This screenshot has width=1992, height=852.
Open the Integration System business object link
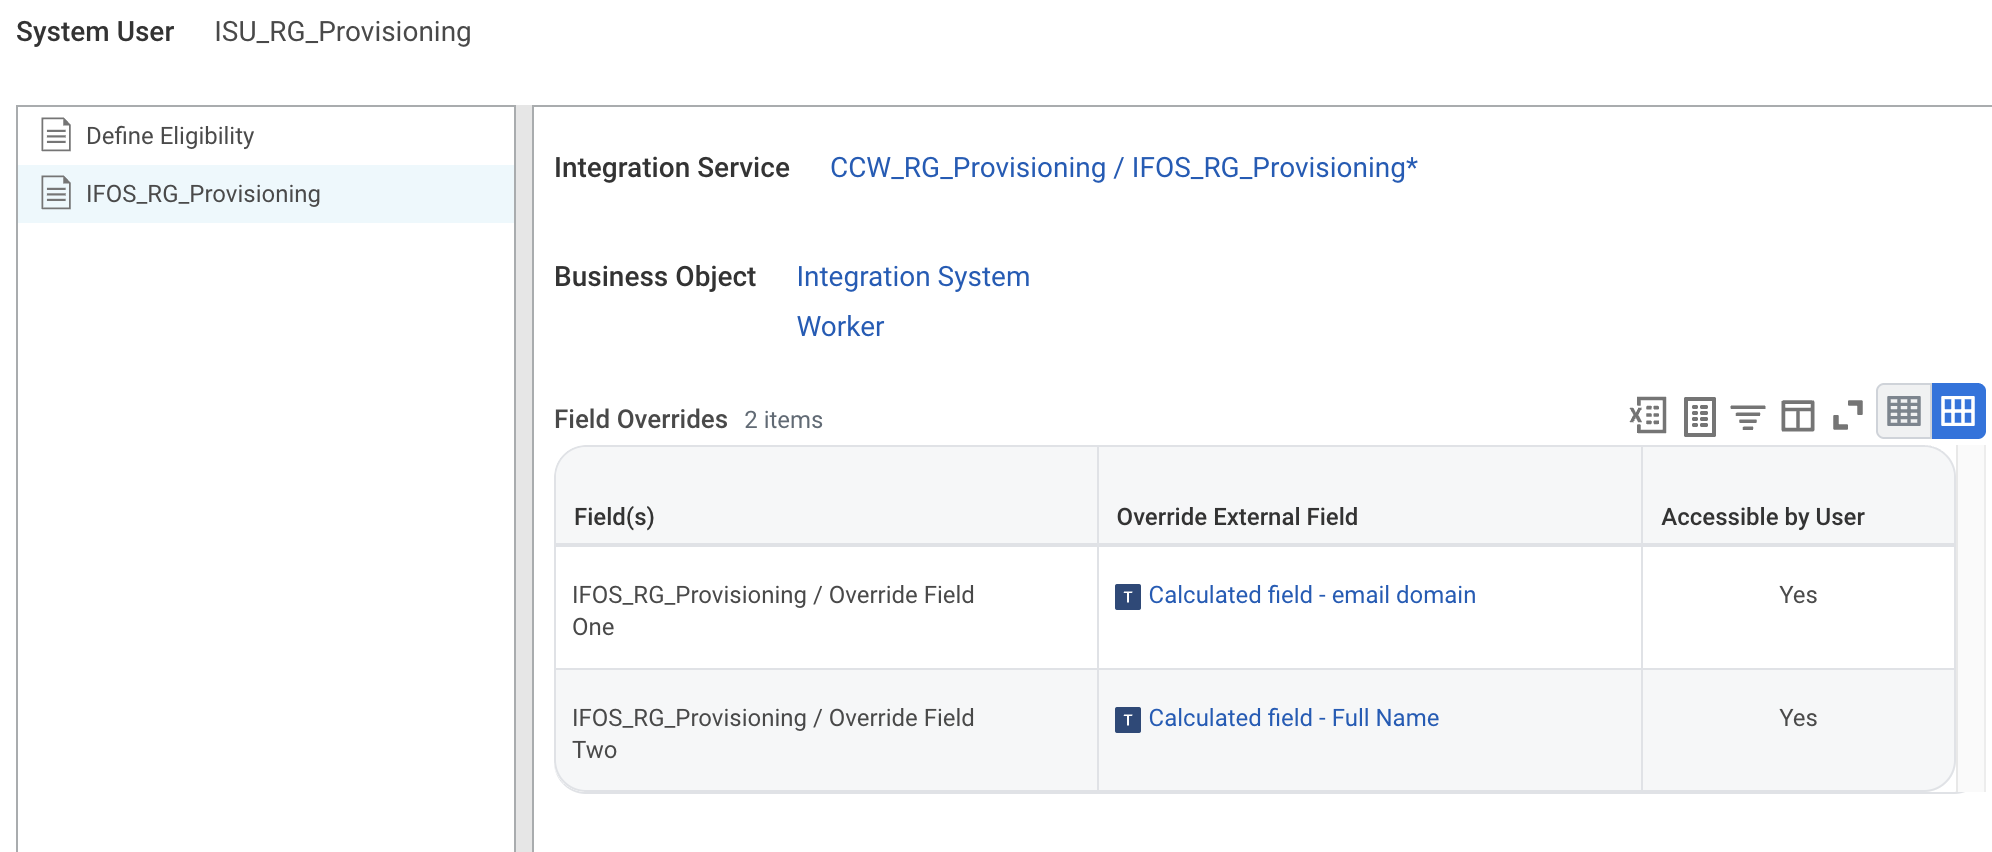pos(913,277)
